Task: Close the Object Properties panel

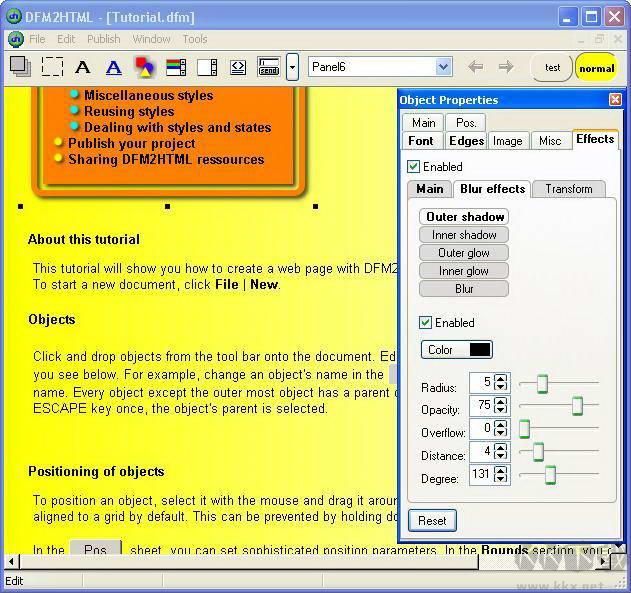Action: 615,99
